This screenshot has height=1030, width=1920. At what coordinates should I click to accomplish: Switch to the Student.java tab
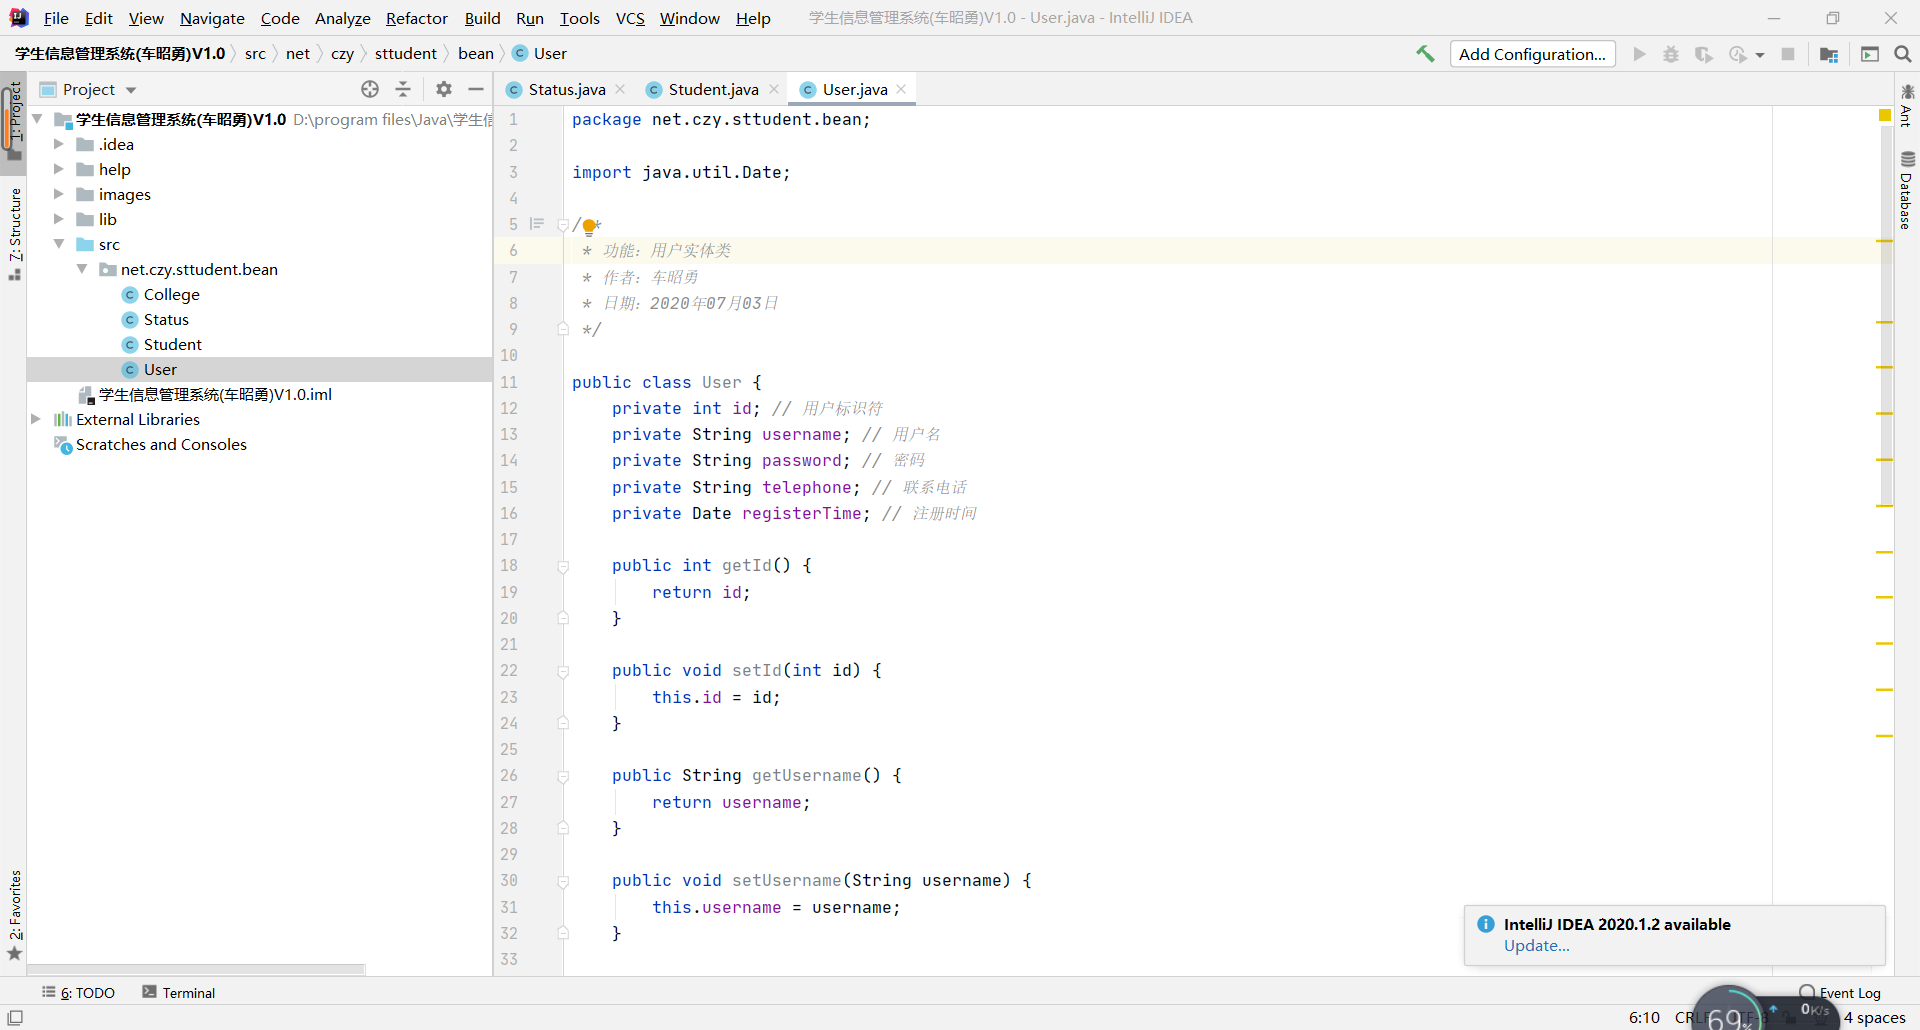tap(713, 89)
